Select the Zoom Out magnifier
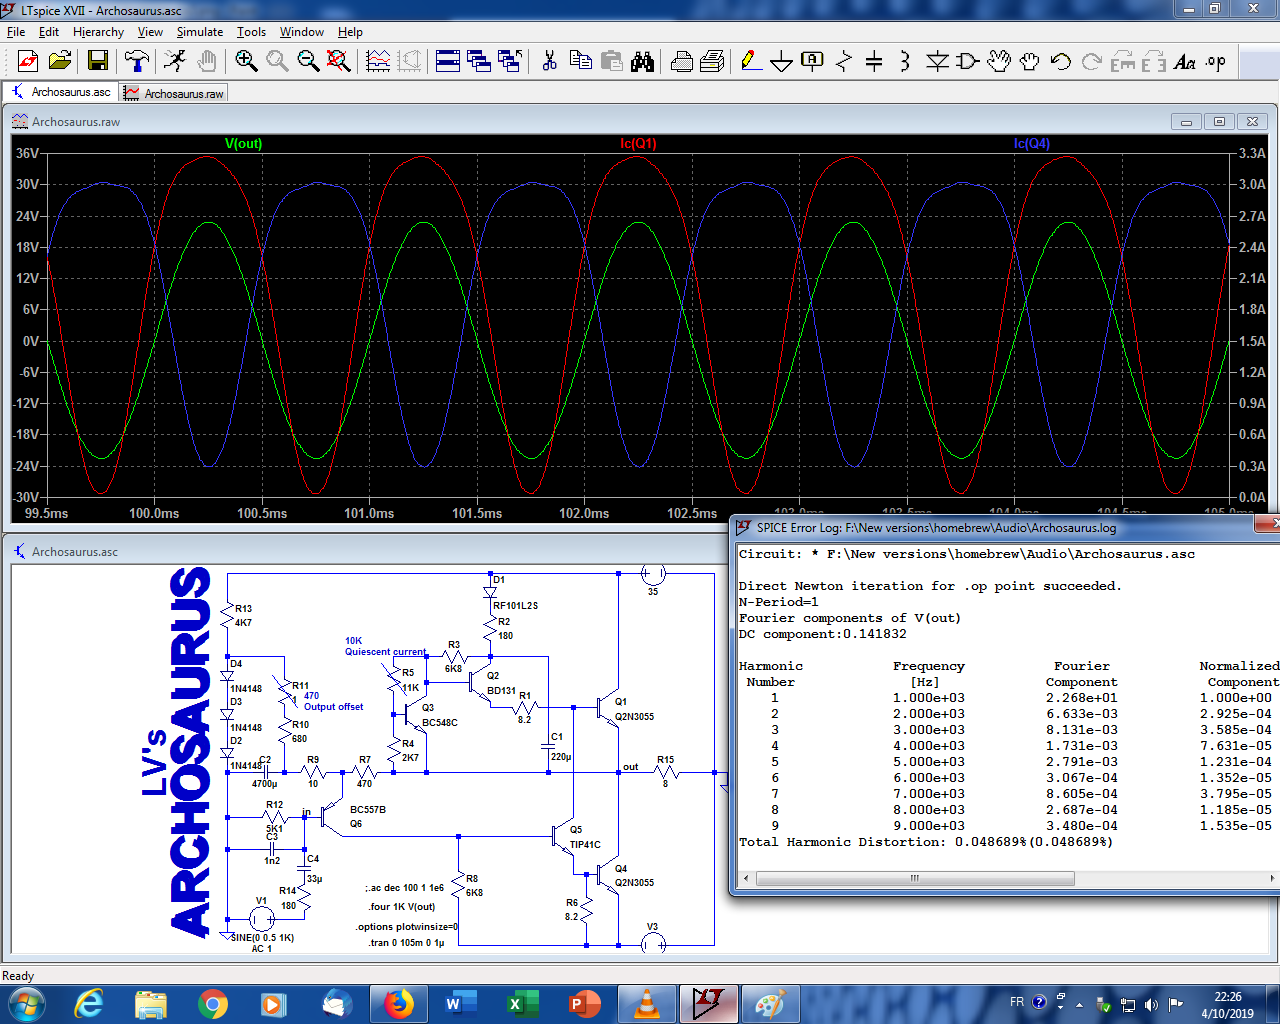 point(309,62)
